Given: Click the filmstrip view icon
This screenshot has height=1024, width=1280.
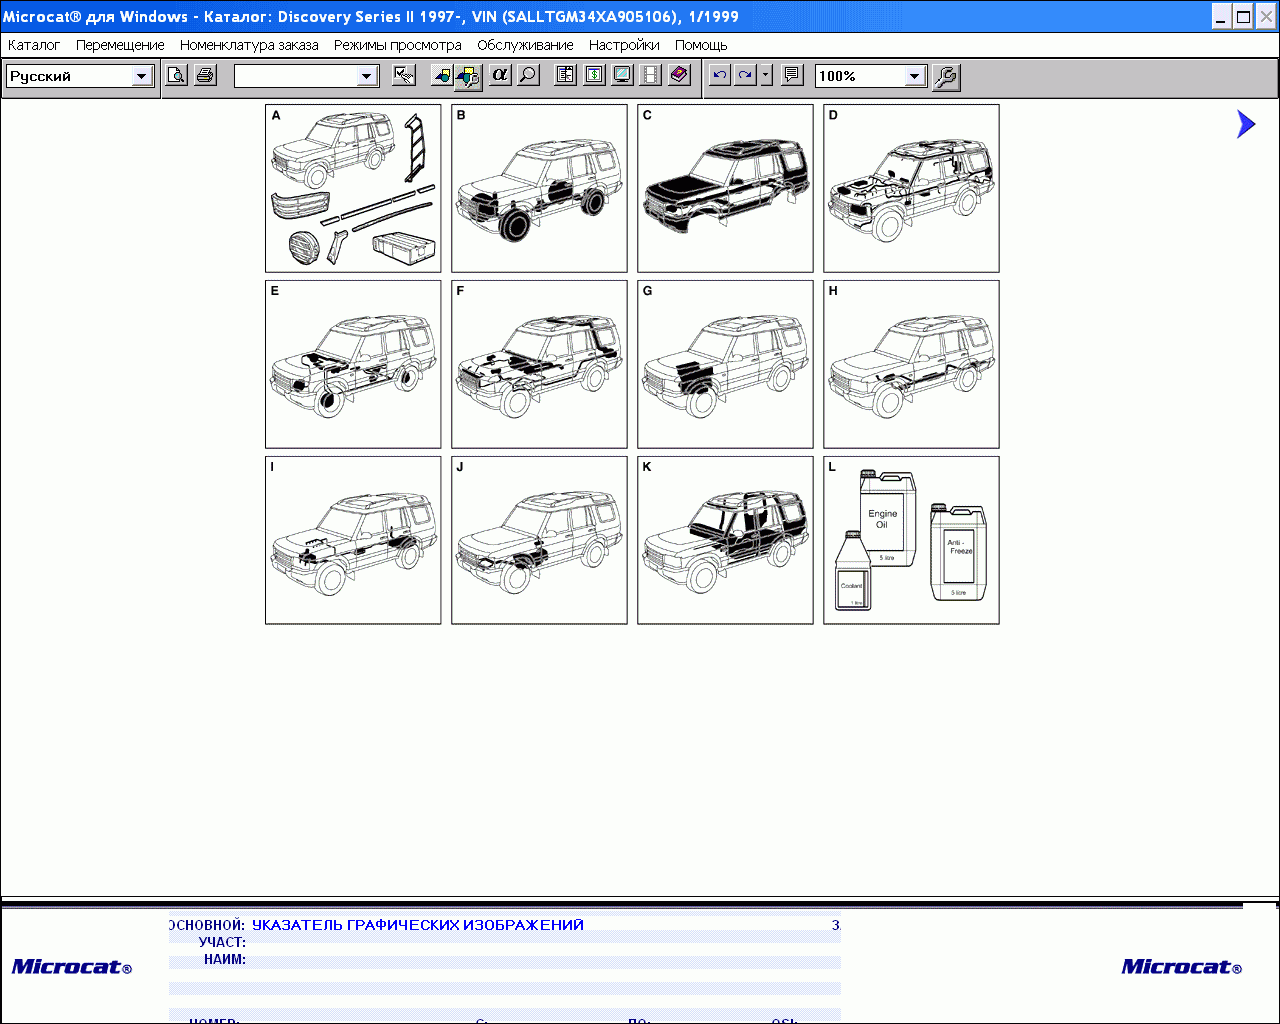Looking at the screenshot, I should 650,76.
